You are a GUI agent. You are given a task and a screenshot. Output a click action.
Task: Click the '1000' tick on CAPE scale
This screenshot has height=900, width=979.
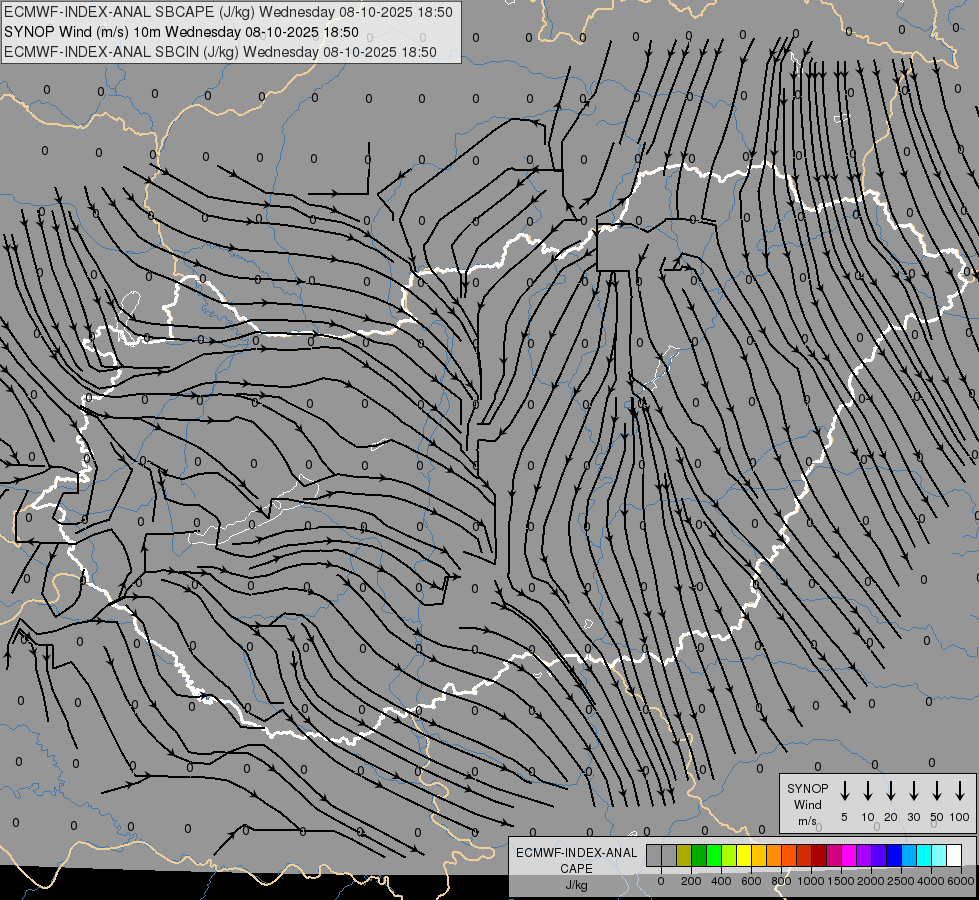tap(811, 881)
